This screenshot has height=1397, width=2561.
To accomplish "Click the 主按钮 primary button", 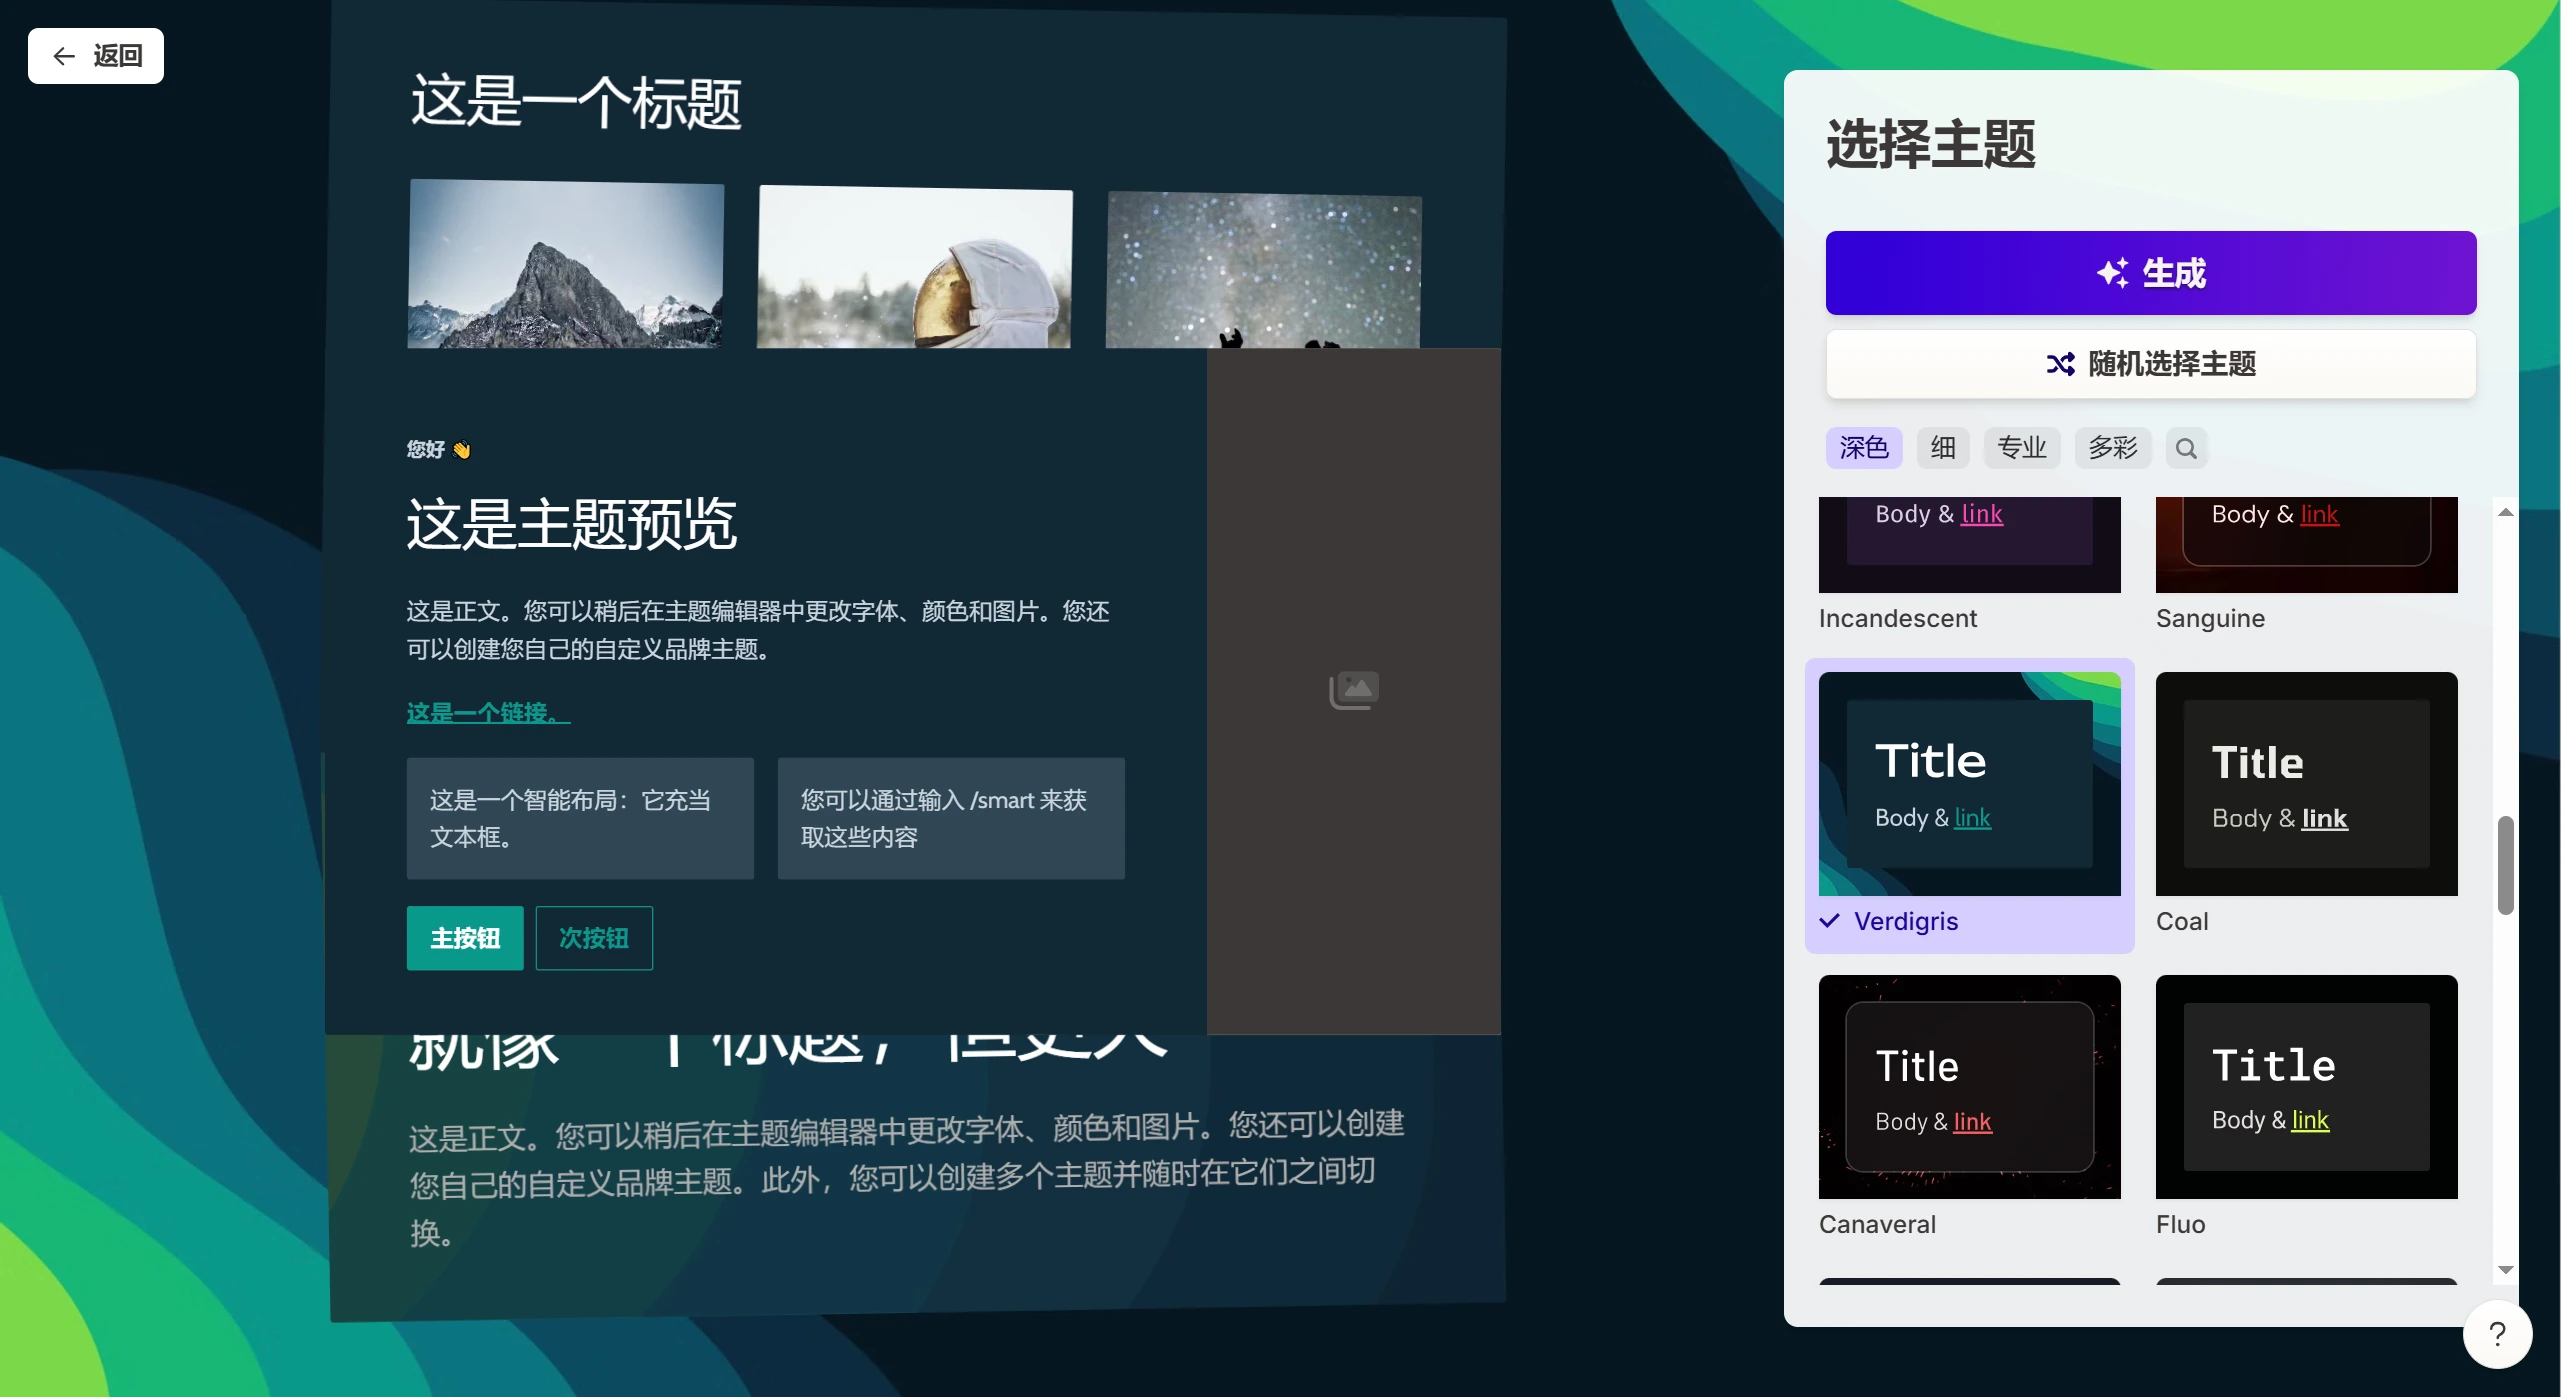I will tap(465, 938).
